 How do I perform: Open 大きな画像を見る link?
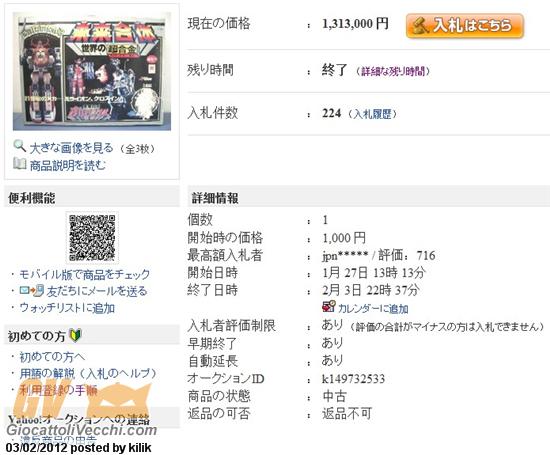(72, 148)
